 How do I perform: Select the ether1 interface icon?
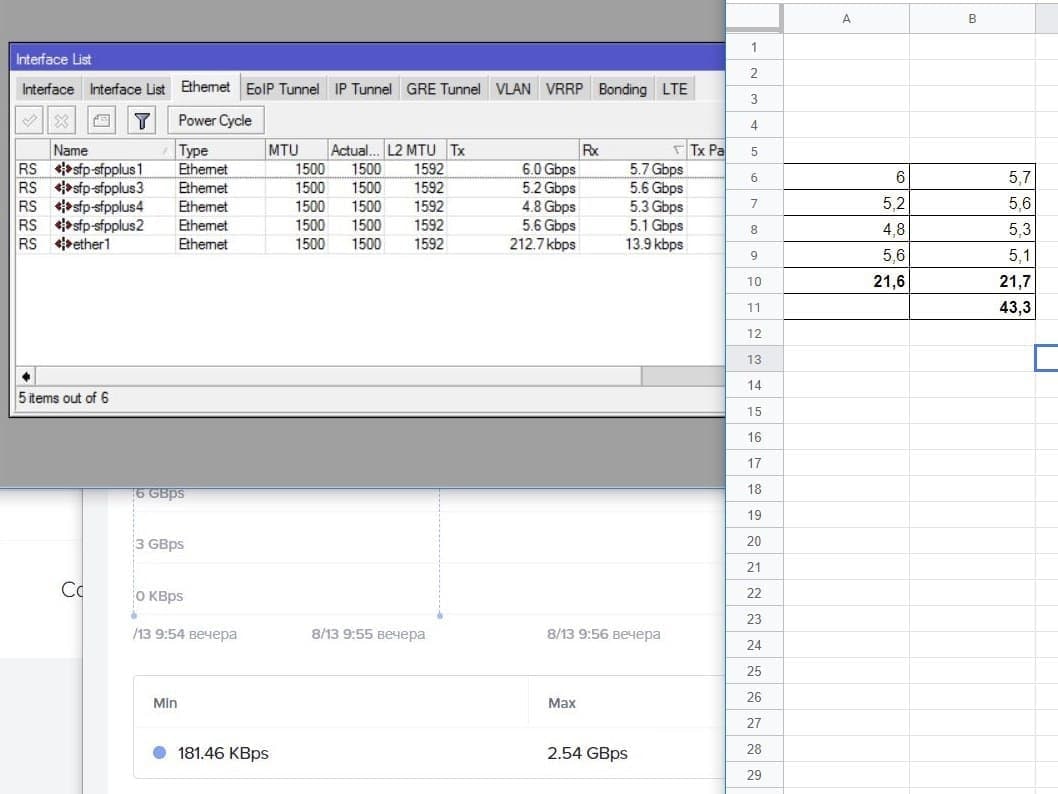coord(63,244)
